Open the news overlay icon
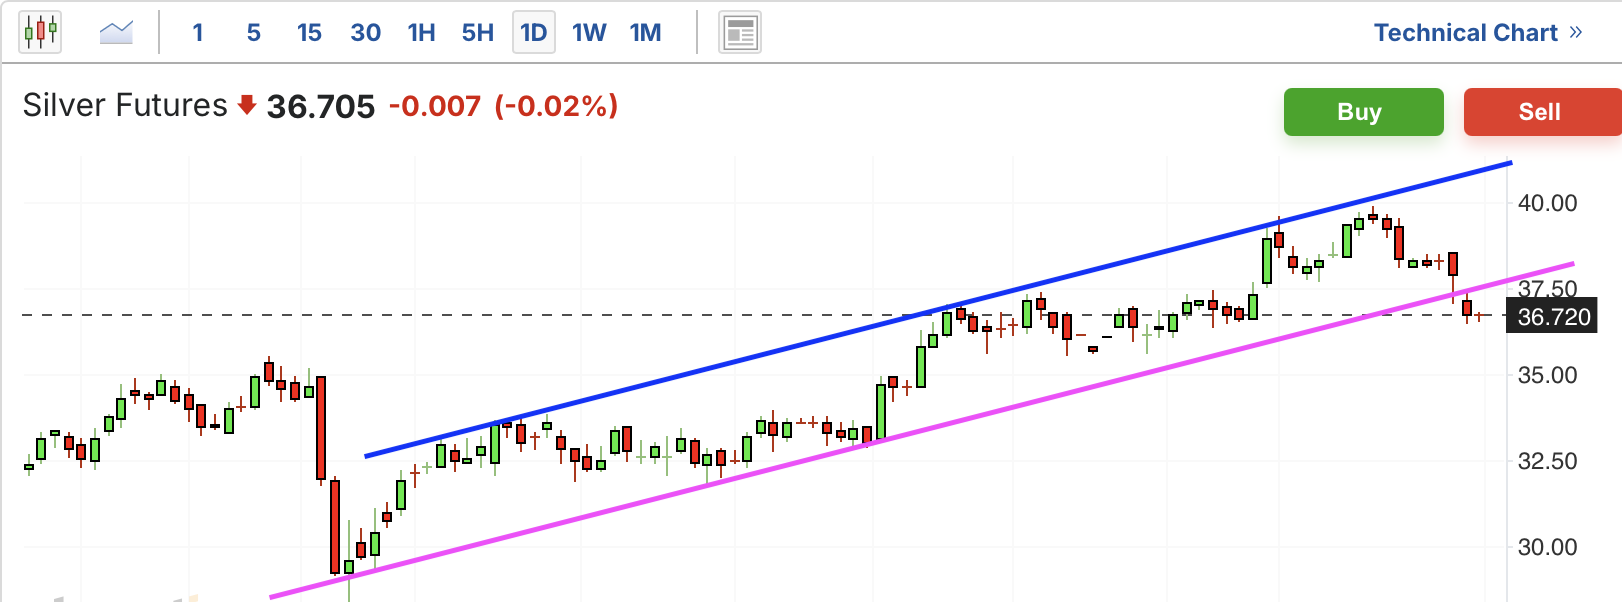1622x602 pixels. (740, 33)
